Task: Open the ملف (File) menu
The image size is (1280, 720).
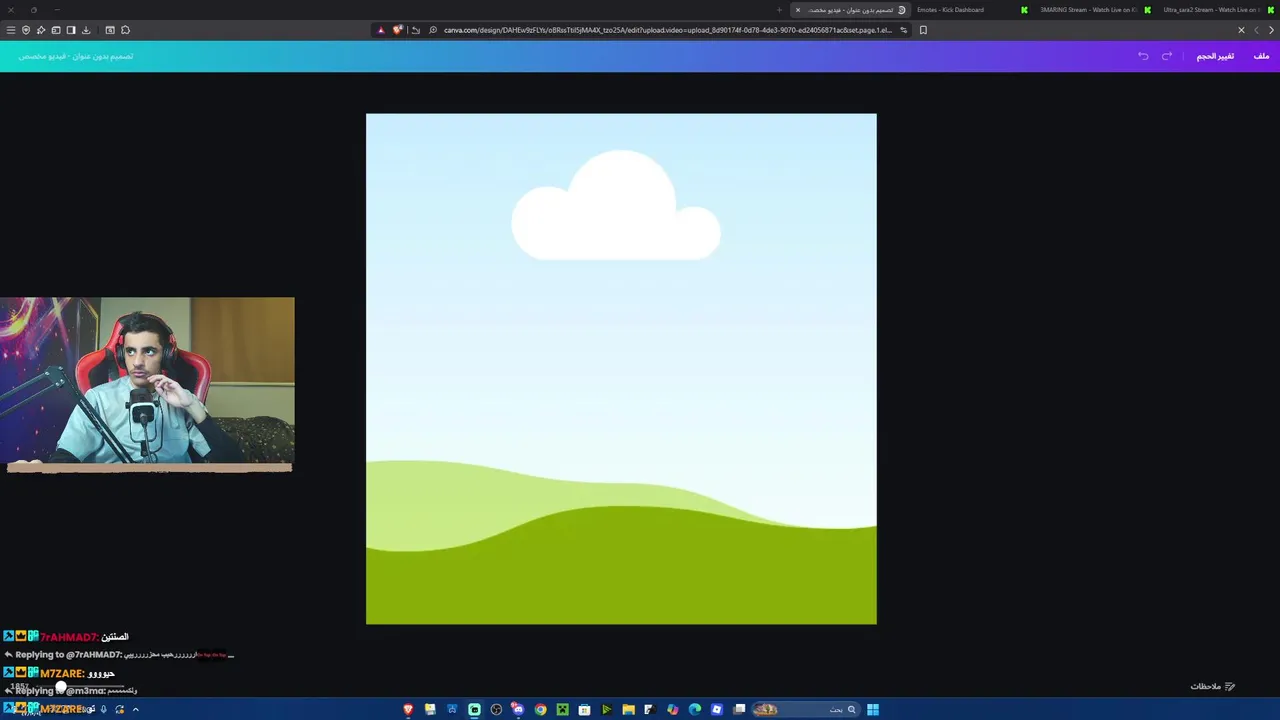Action: click(x=1261, y=56)
